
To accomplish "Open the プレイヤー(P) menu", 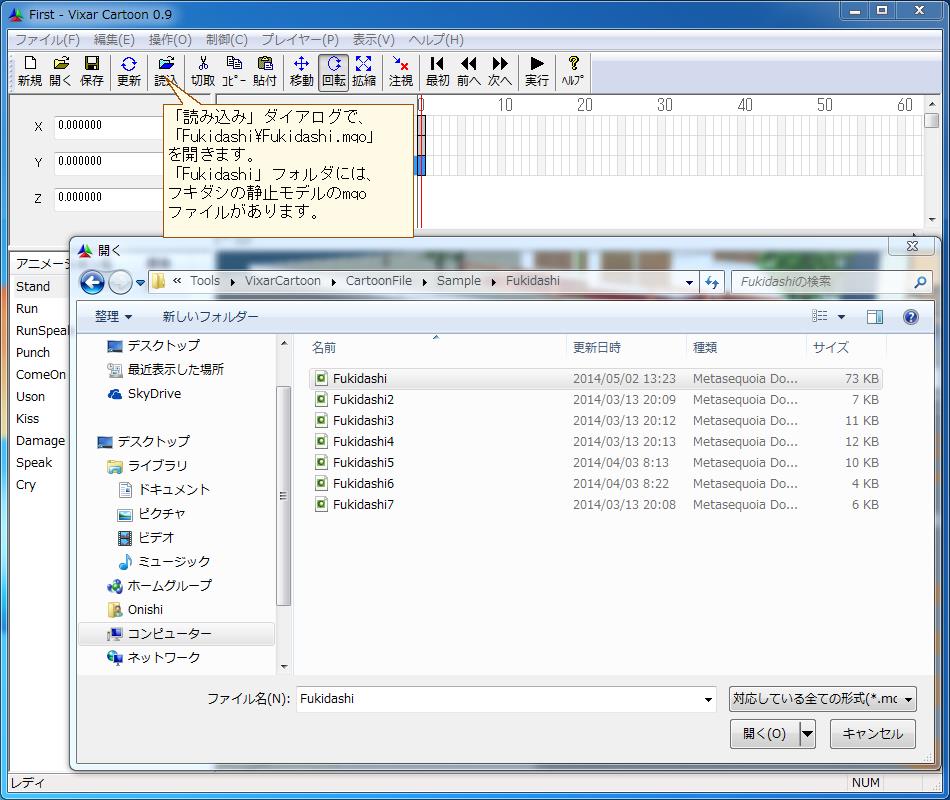I will pos(300,40).
